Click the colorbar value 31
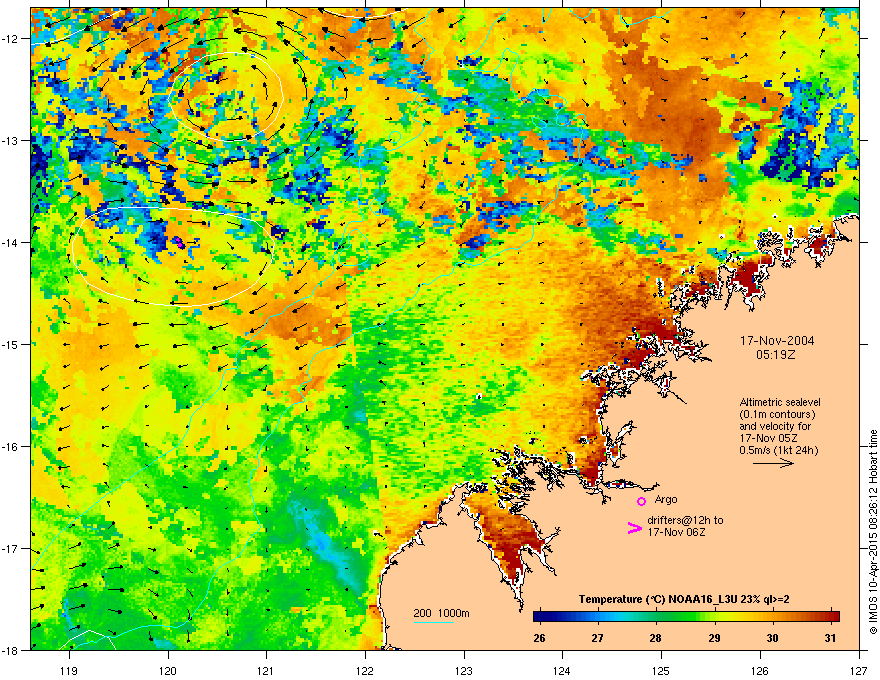The image size is (880, 680). (x=831, y=638)
